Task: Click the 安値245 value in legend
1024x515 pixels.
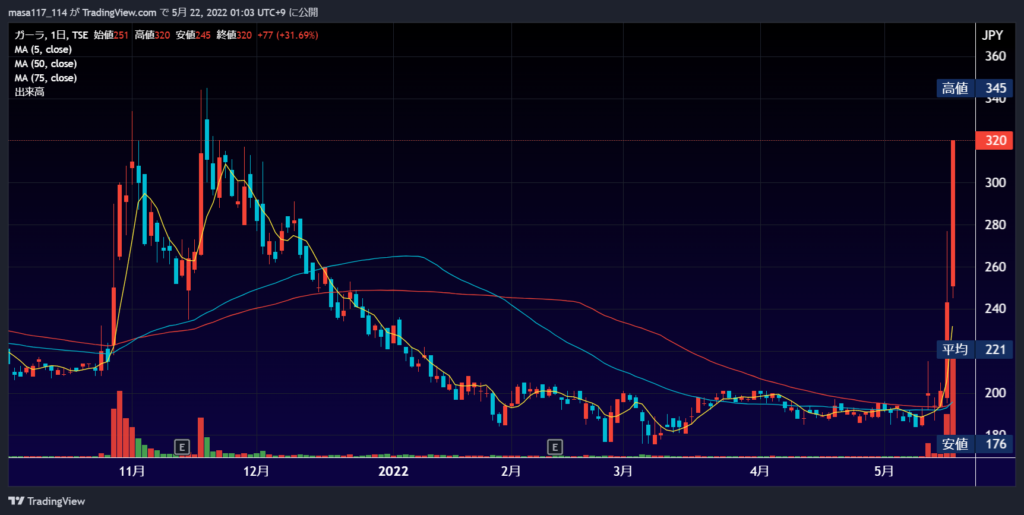Action: [193, 35]
